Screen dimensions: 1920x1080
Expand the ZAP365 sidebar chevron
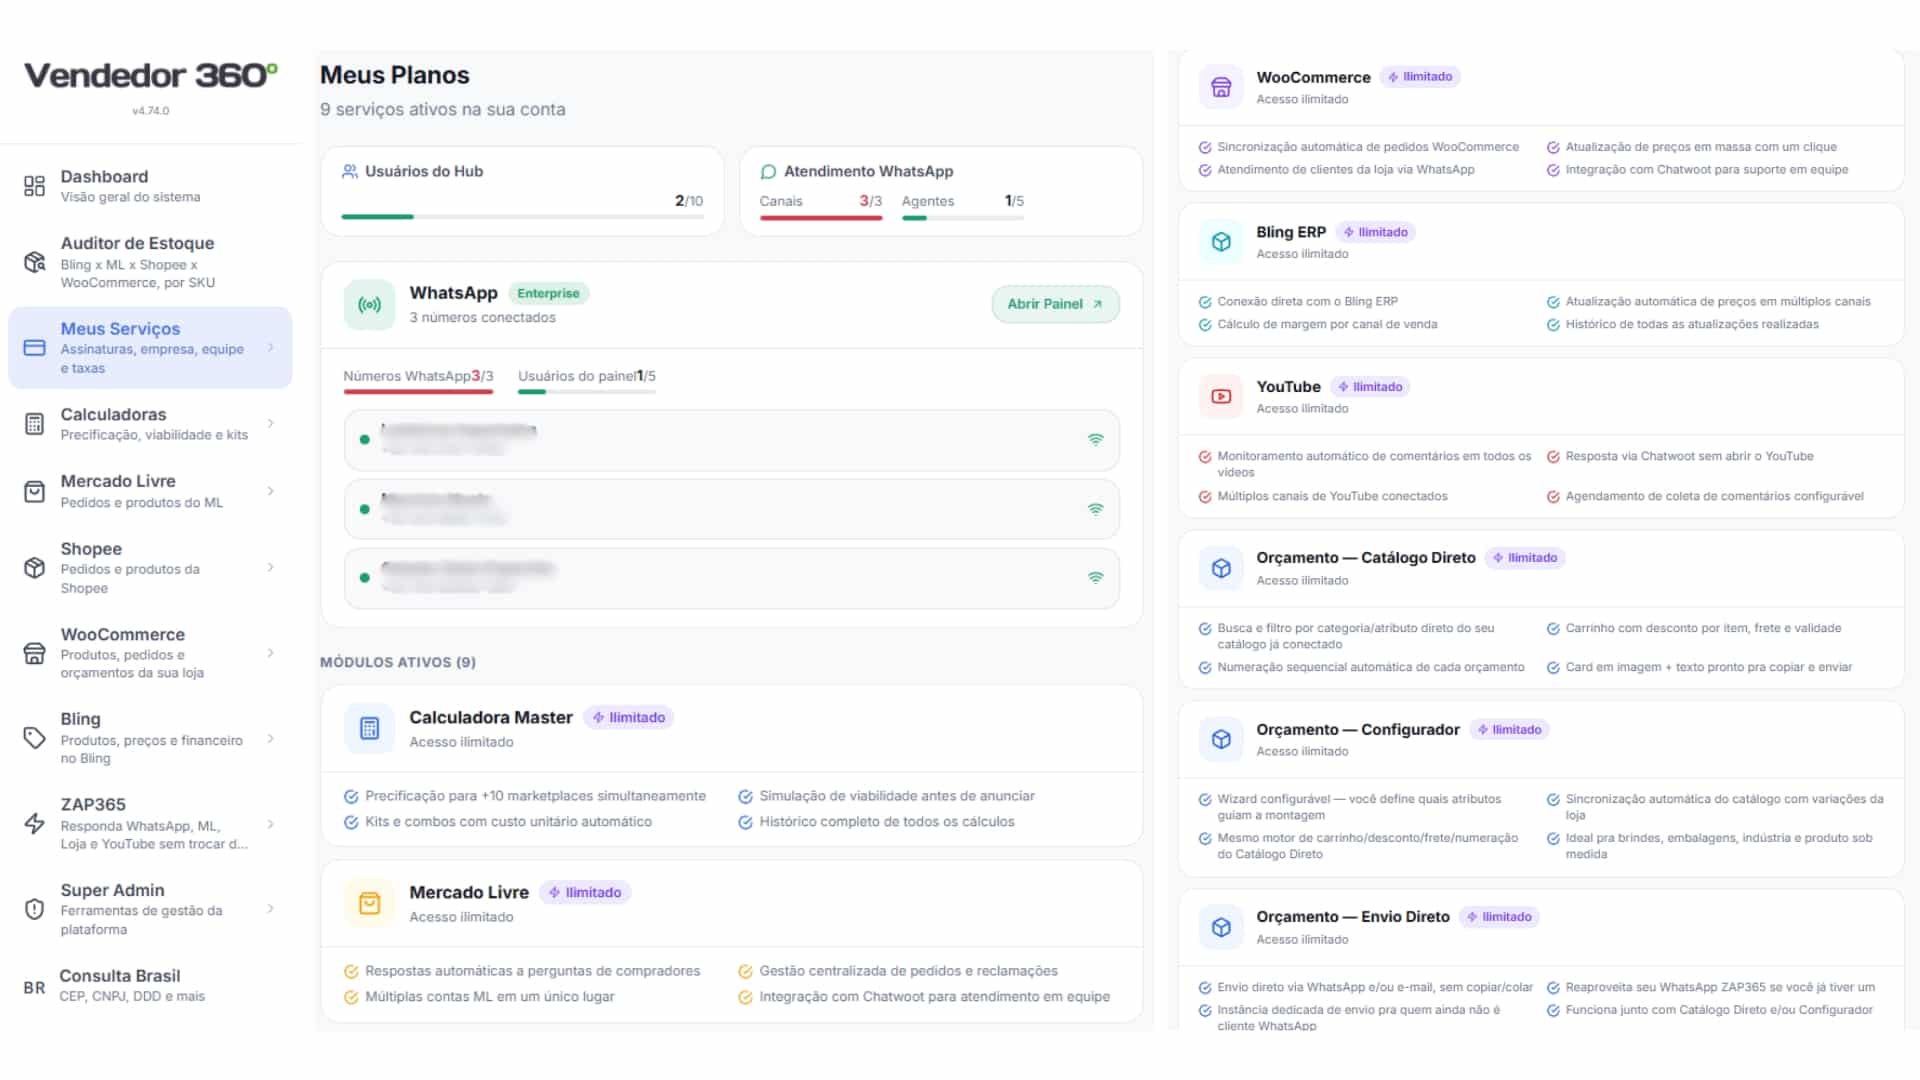point(271,824)
